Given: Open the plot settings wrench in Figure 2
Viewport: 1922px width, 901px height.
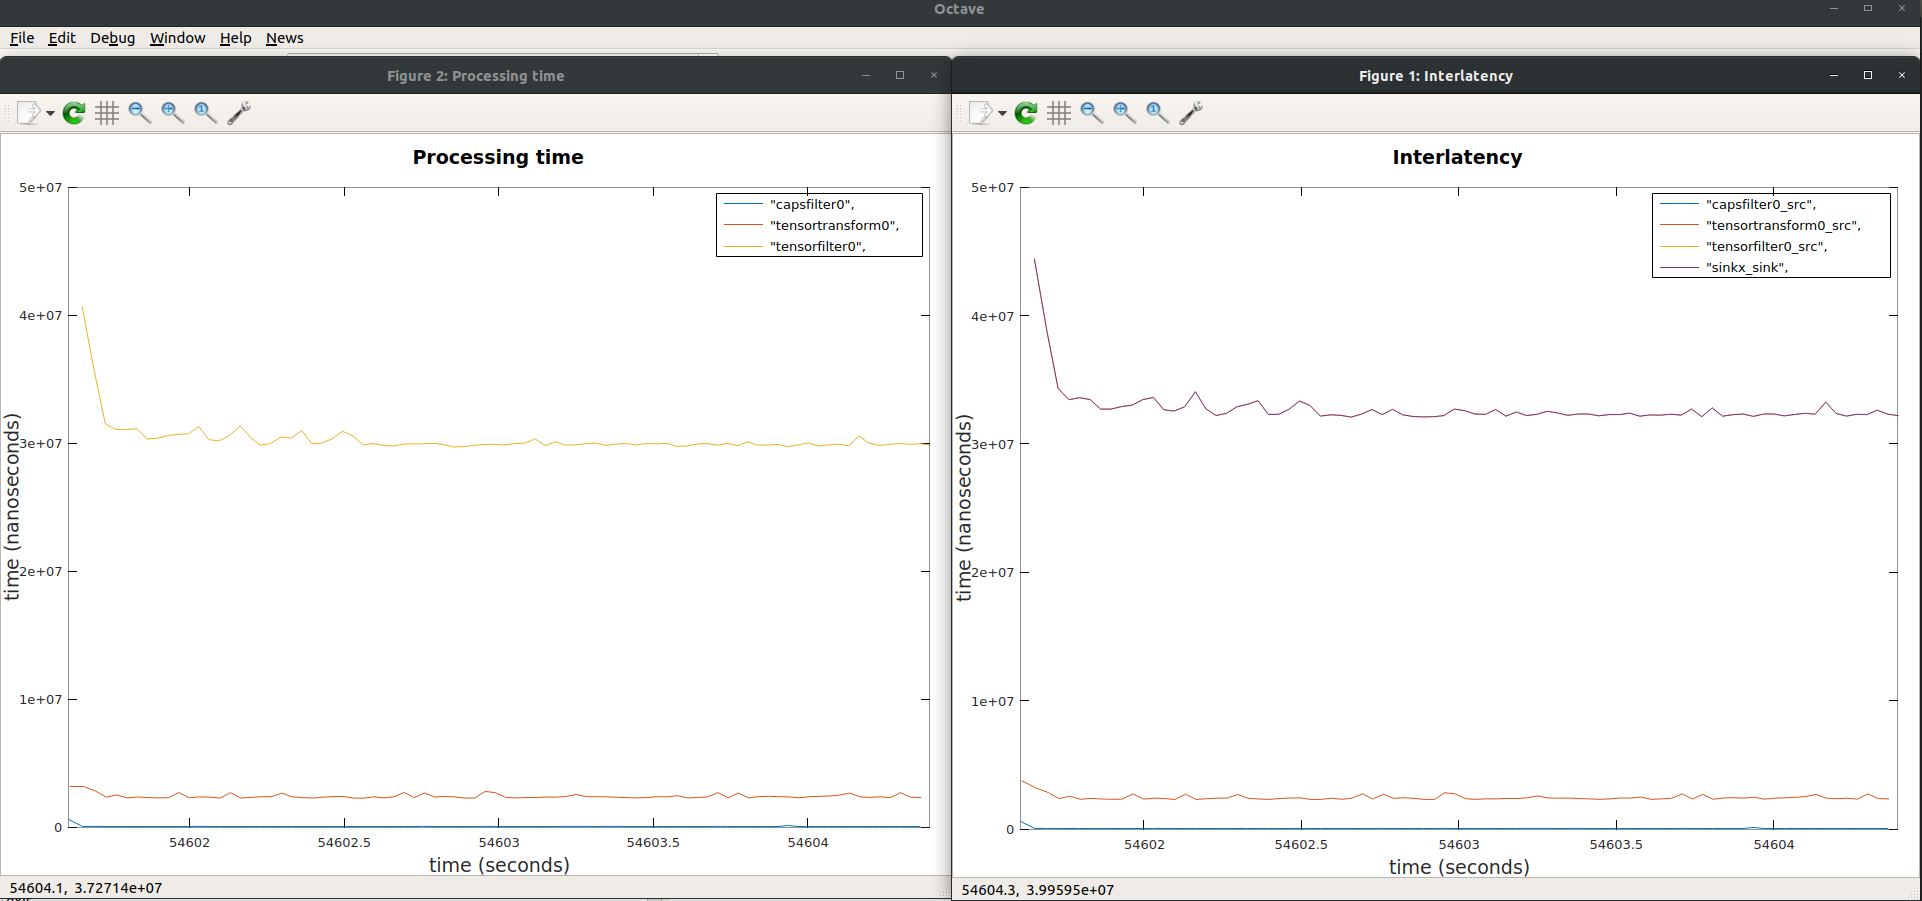Looking at the screenshot, I should click(x=239, y=113).
